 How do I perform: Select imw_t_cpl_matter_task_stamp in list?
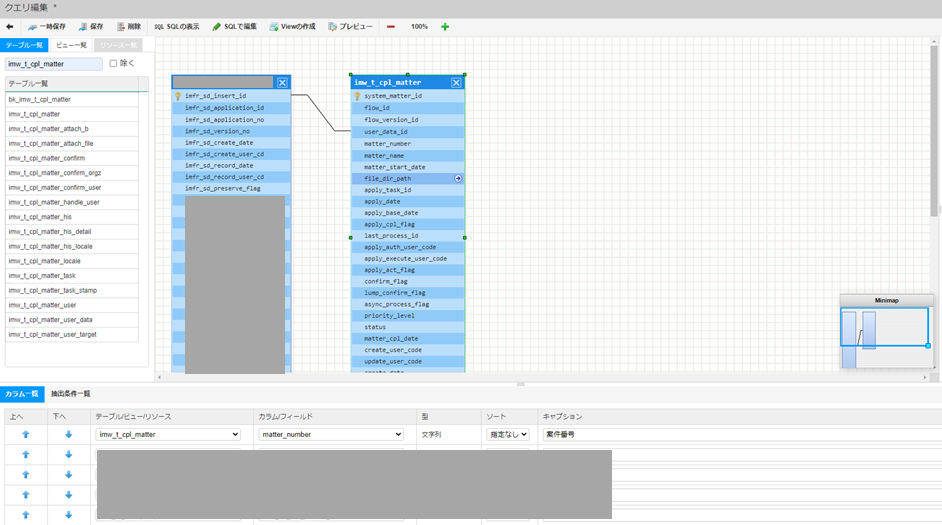click(x=72, y=291)
